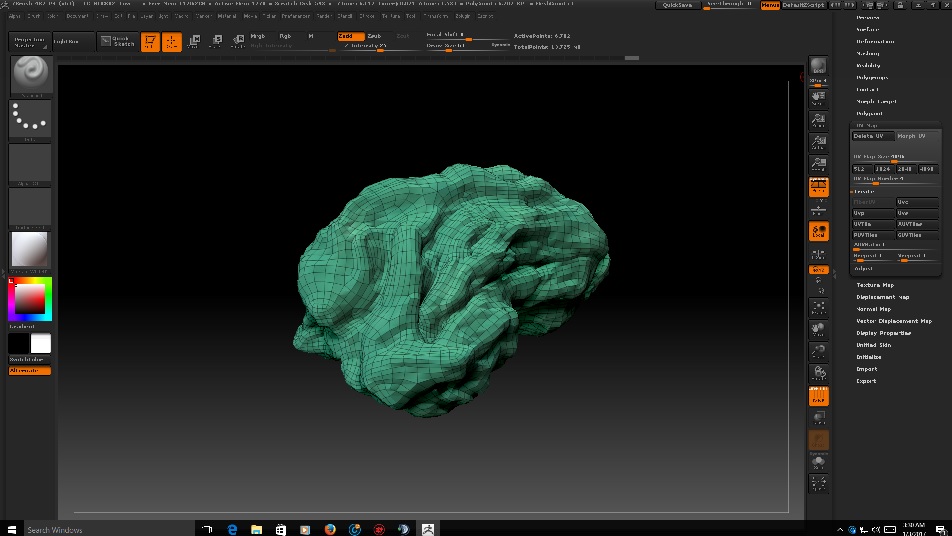Click the PUVTiles button

pos(873,235)
